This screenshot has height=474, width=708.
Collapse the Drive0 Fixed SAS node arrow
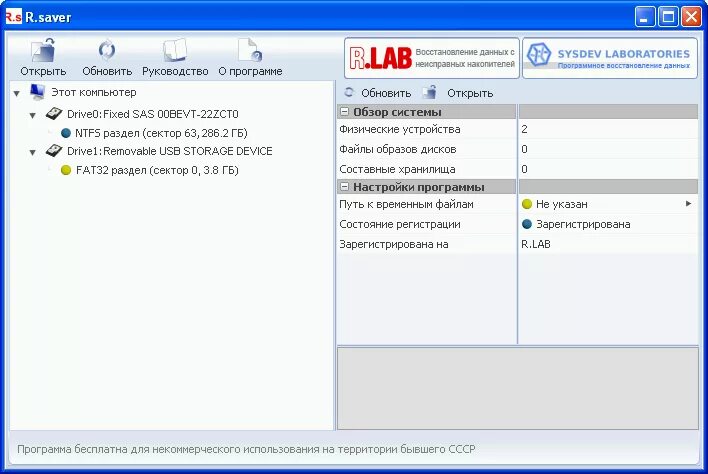[33, 115]
